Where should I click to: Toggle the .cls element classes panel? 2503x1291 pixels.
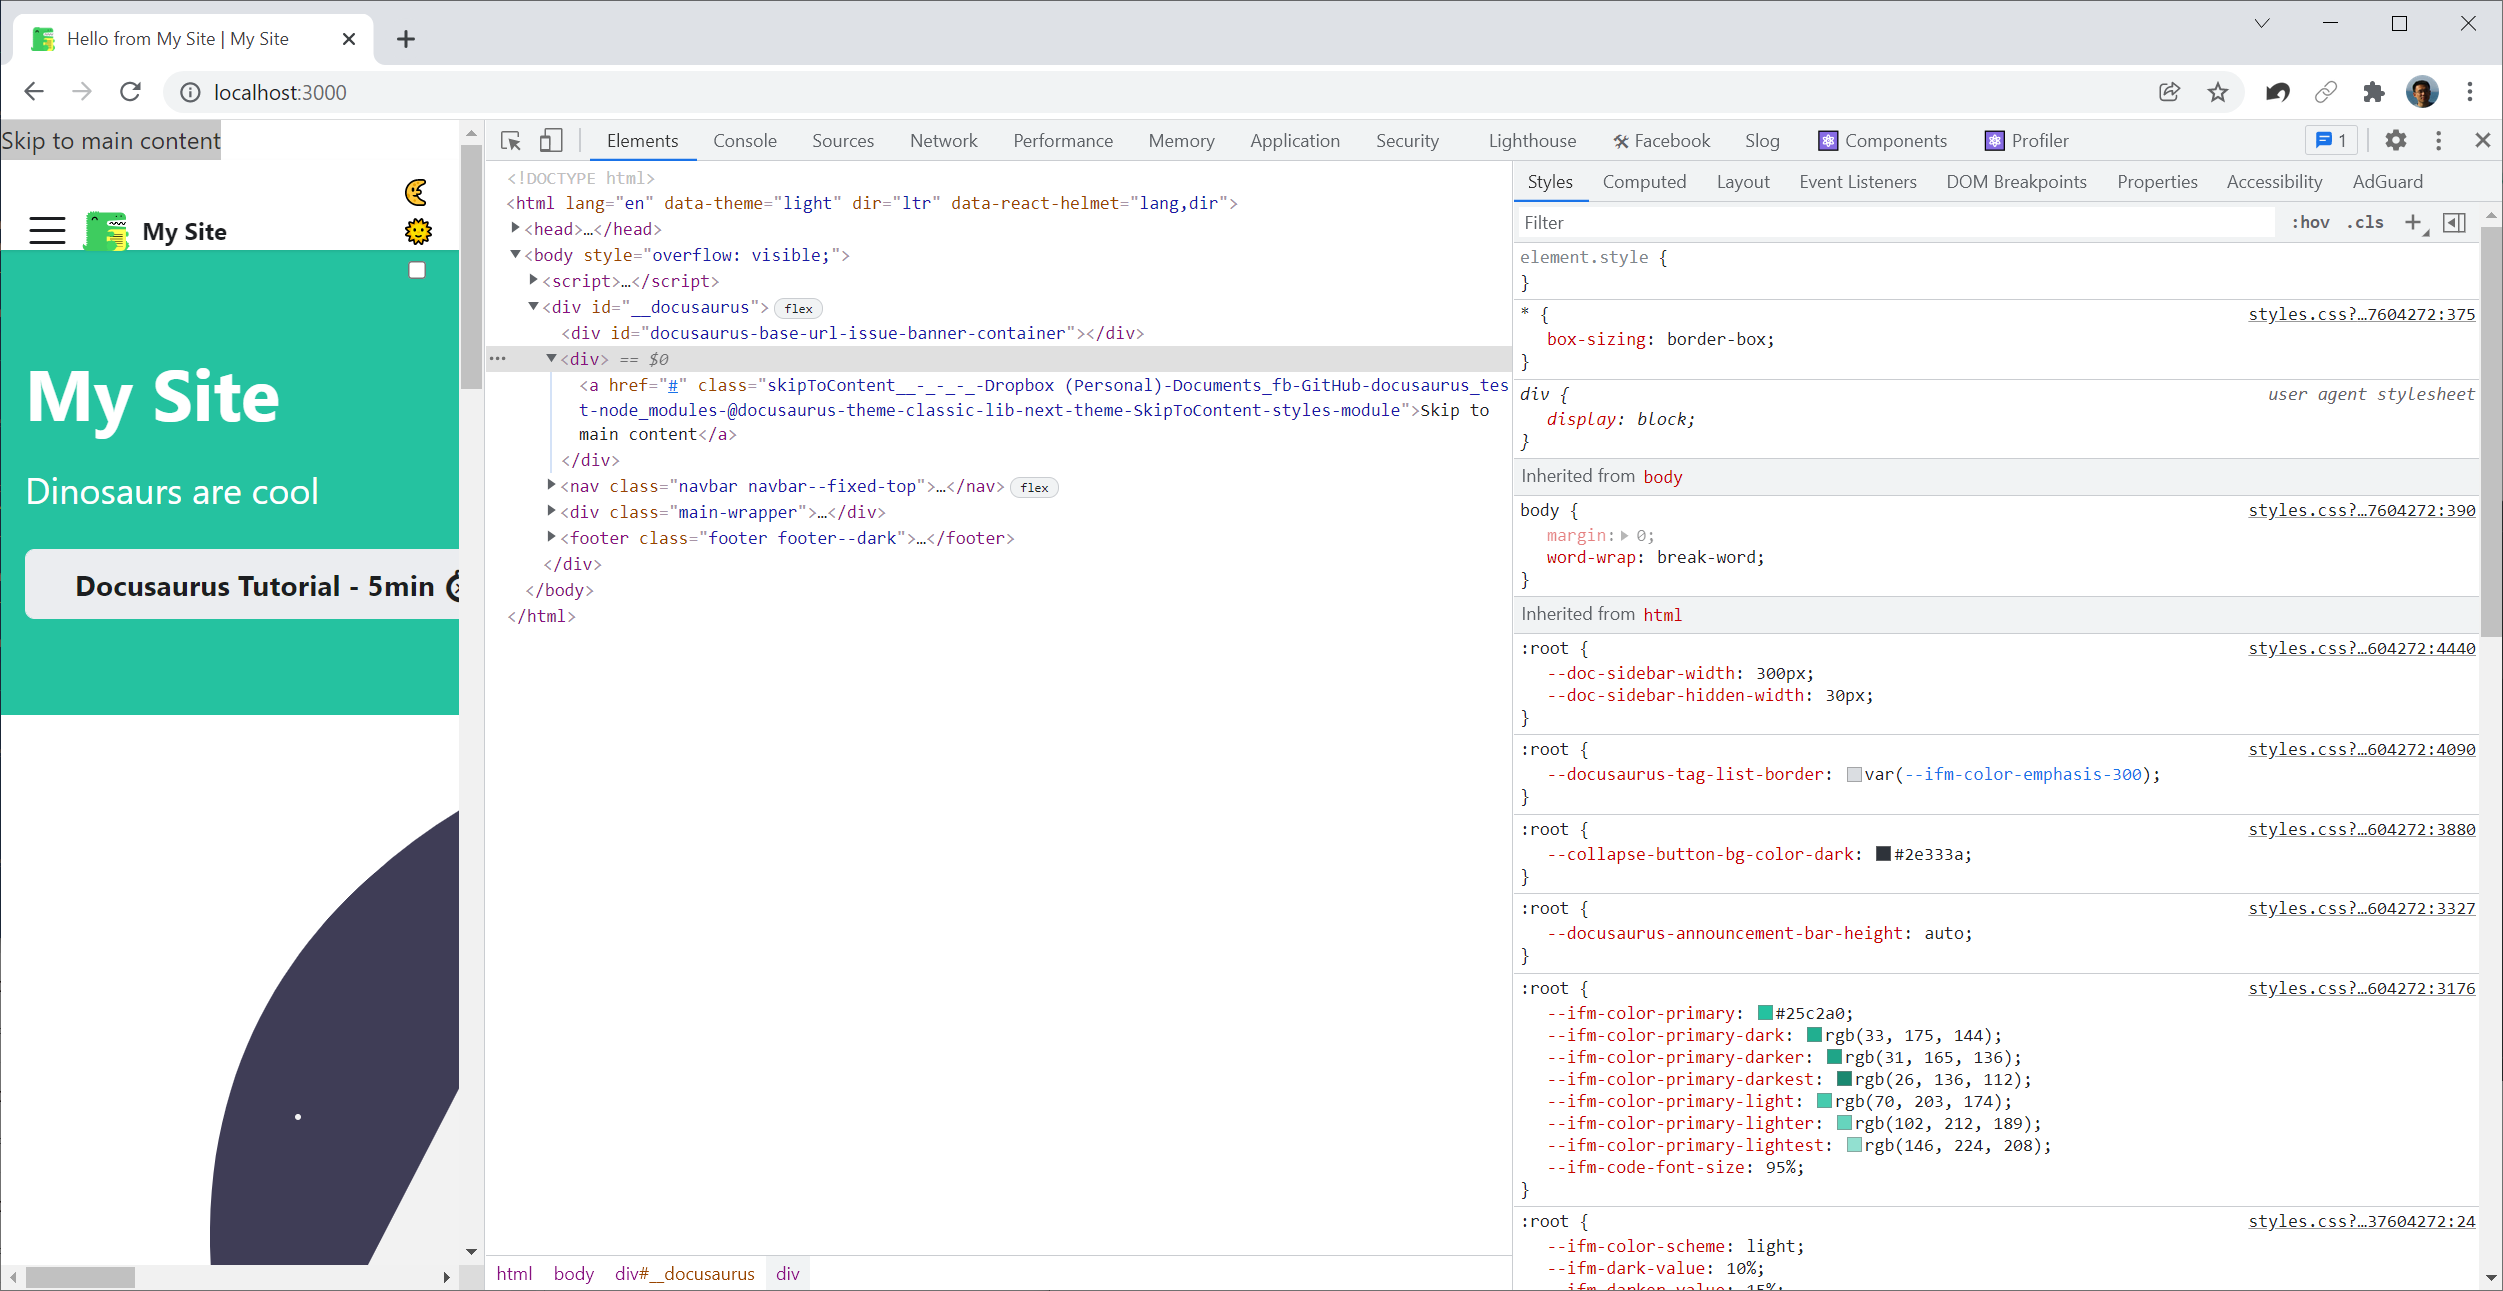pos(2365,223)
